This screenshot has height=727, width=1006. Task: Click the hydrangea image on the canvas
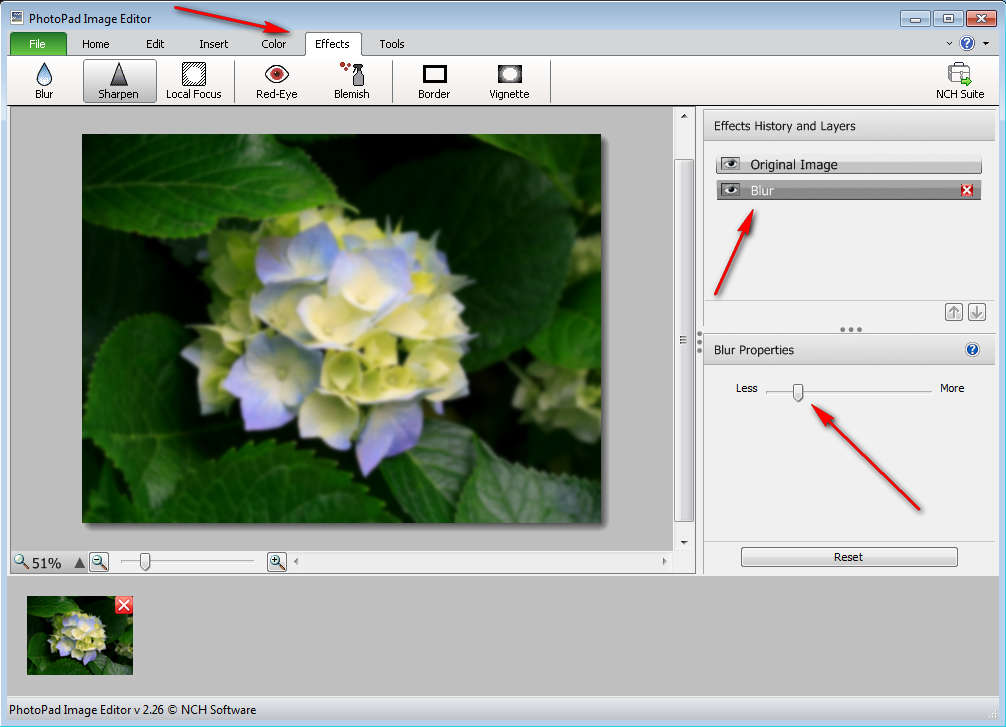point(341,328)
